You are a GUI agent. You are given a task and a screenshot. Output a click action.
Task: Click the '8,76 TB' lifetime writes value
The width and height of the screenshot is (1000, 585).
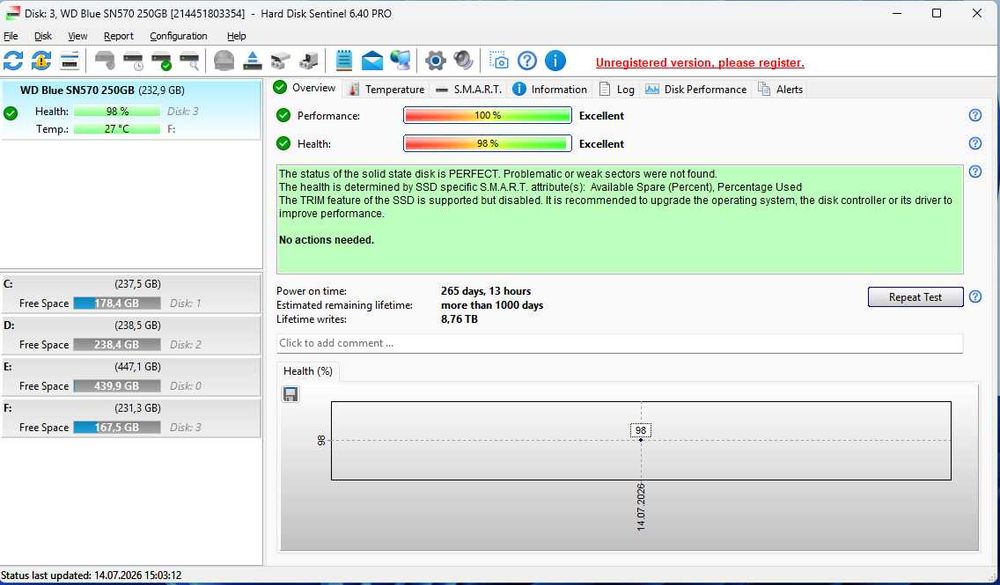pos(459,319)
